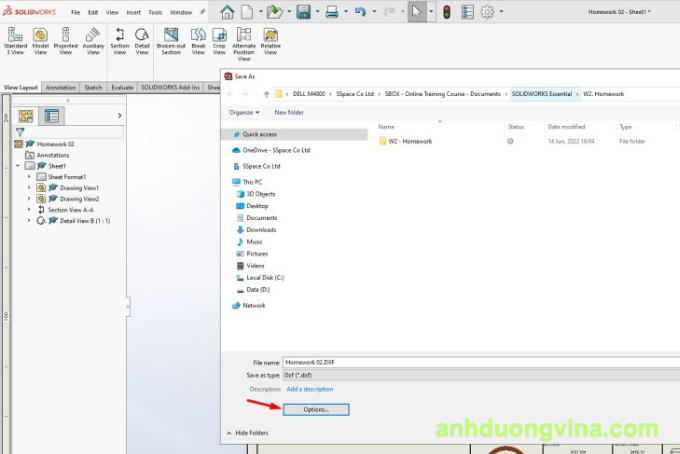Click the Add a description link
The height and width of the screenshot is (454, 680).
pyautogui.click(x=310, y=389)
